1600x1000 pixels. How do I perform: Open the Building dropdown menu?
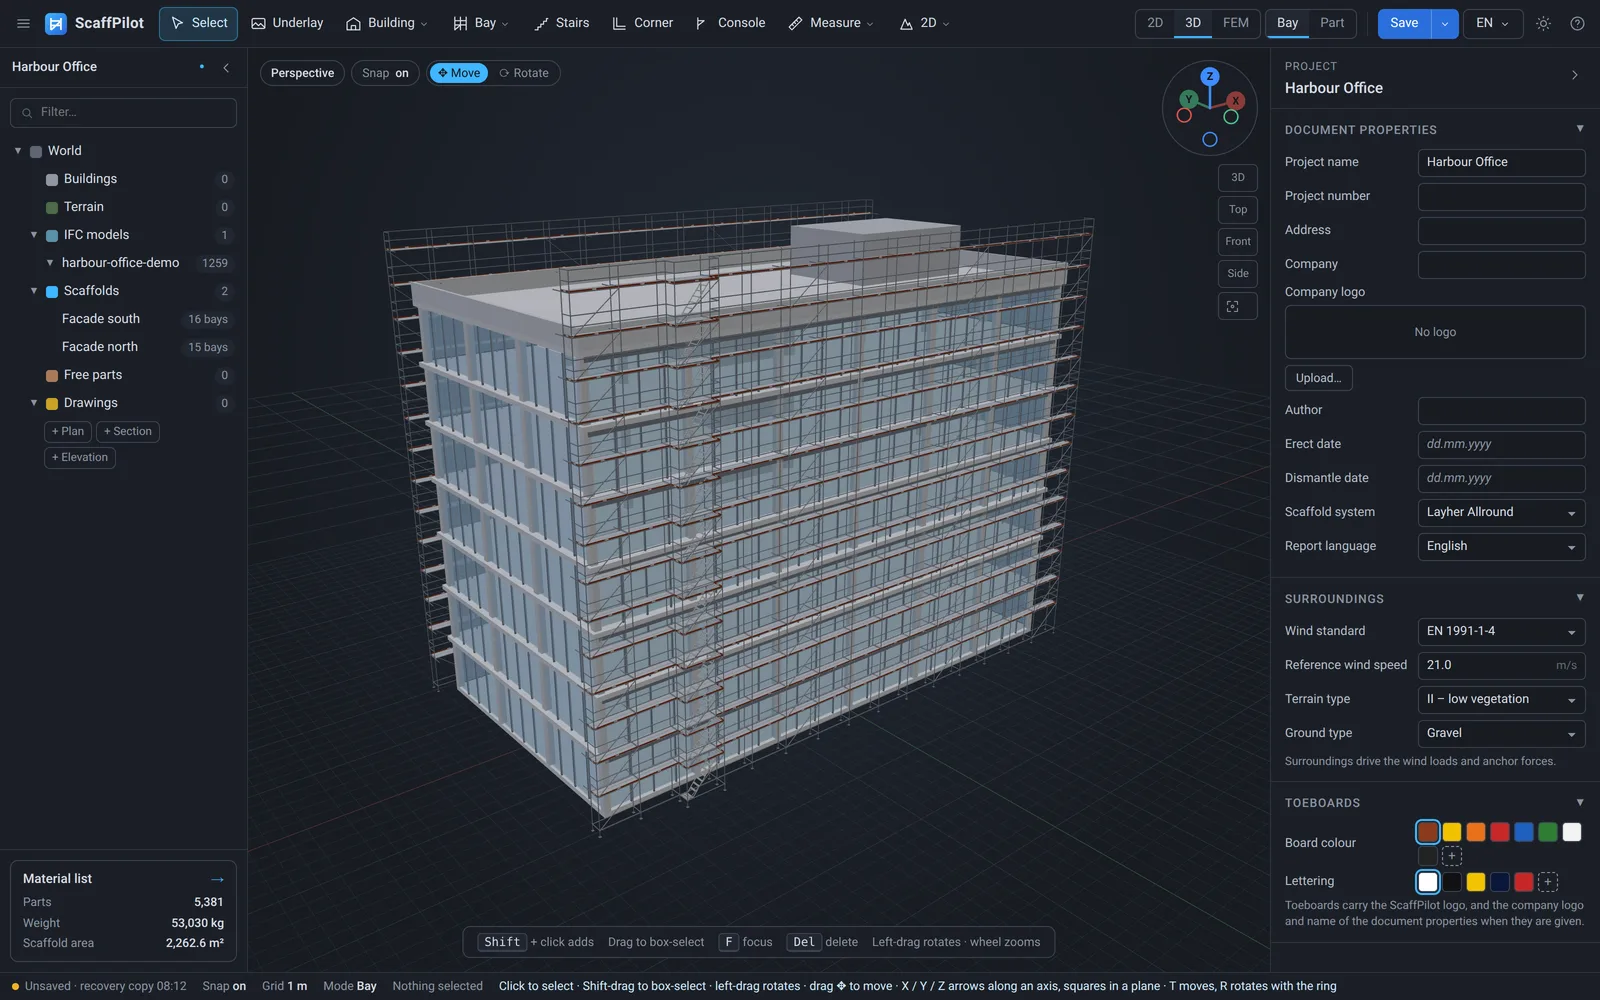(386, 23)
